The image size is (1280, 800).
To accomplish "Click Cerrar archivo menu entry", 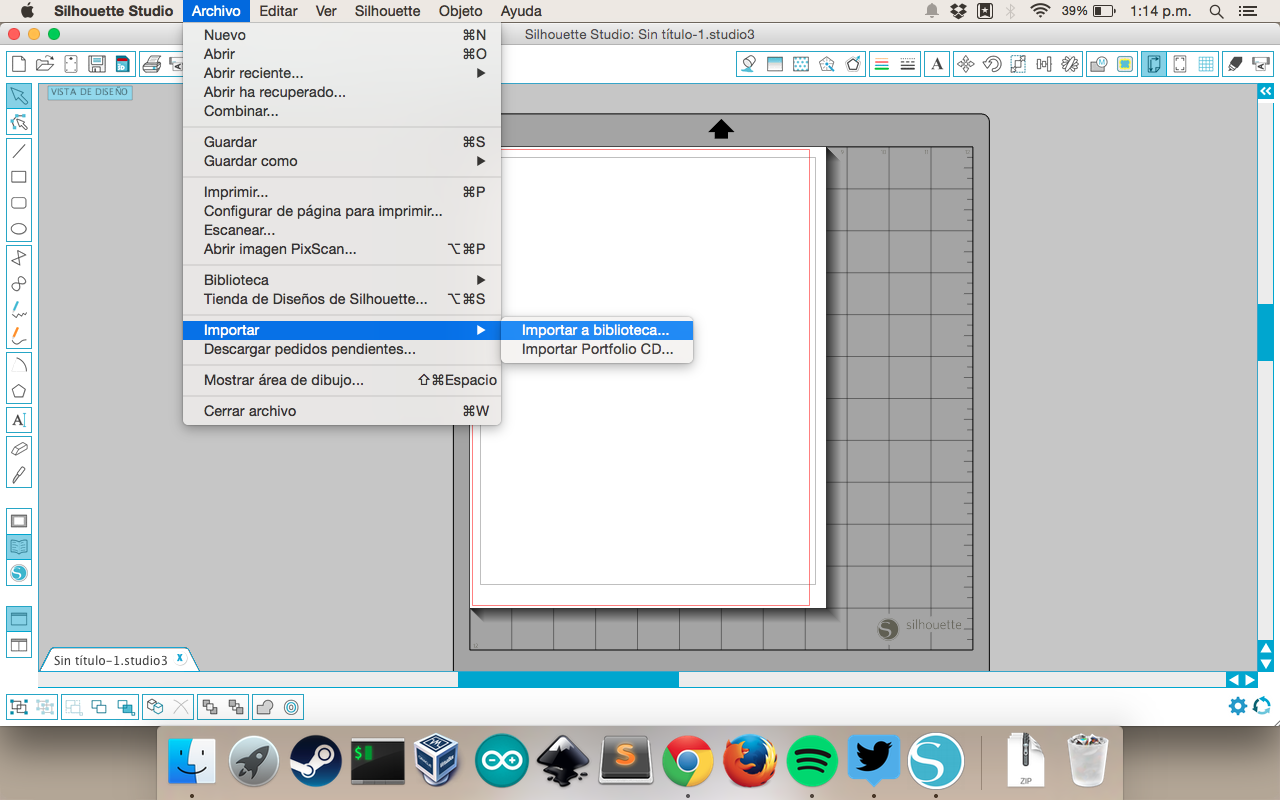I will (342, 411).
